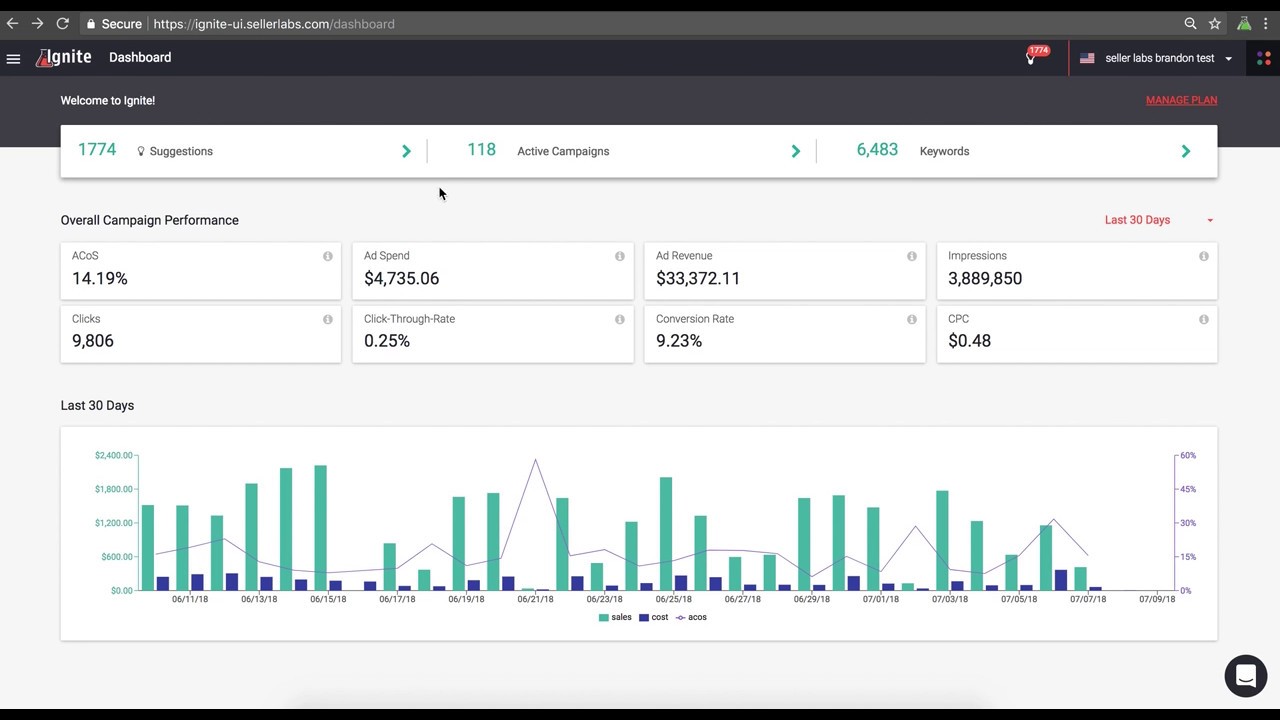This screenshot has width=1280, height=720.
Task: Click the browser address bar URL
Action: point(274,23)
